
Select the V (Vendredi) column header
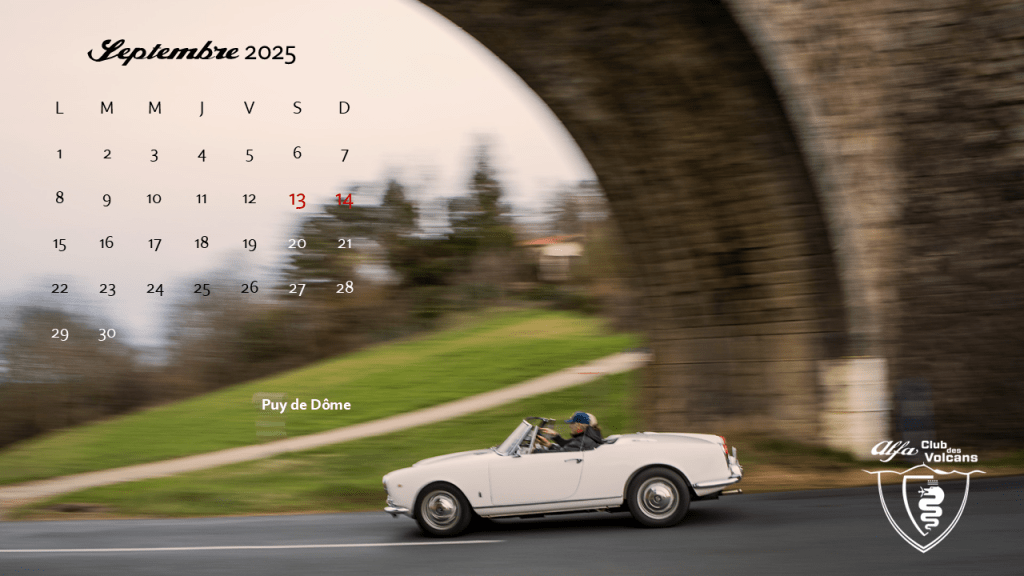click(249, 108)
